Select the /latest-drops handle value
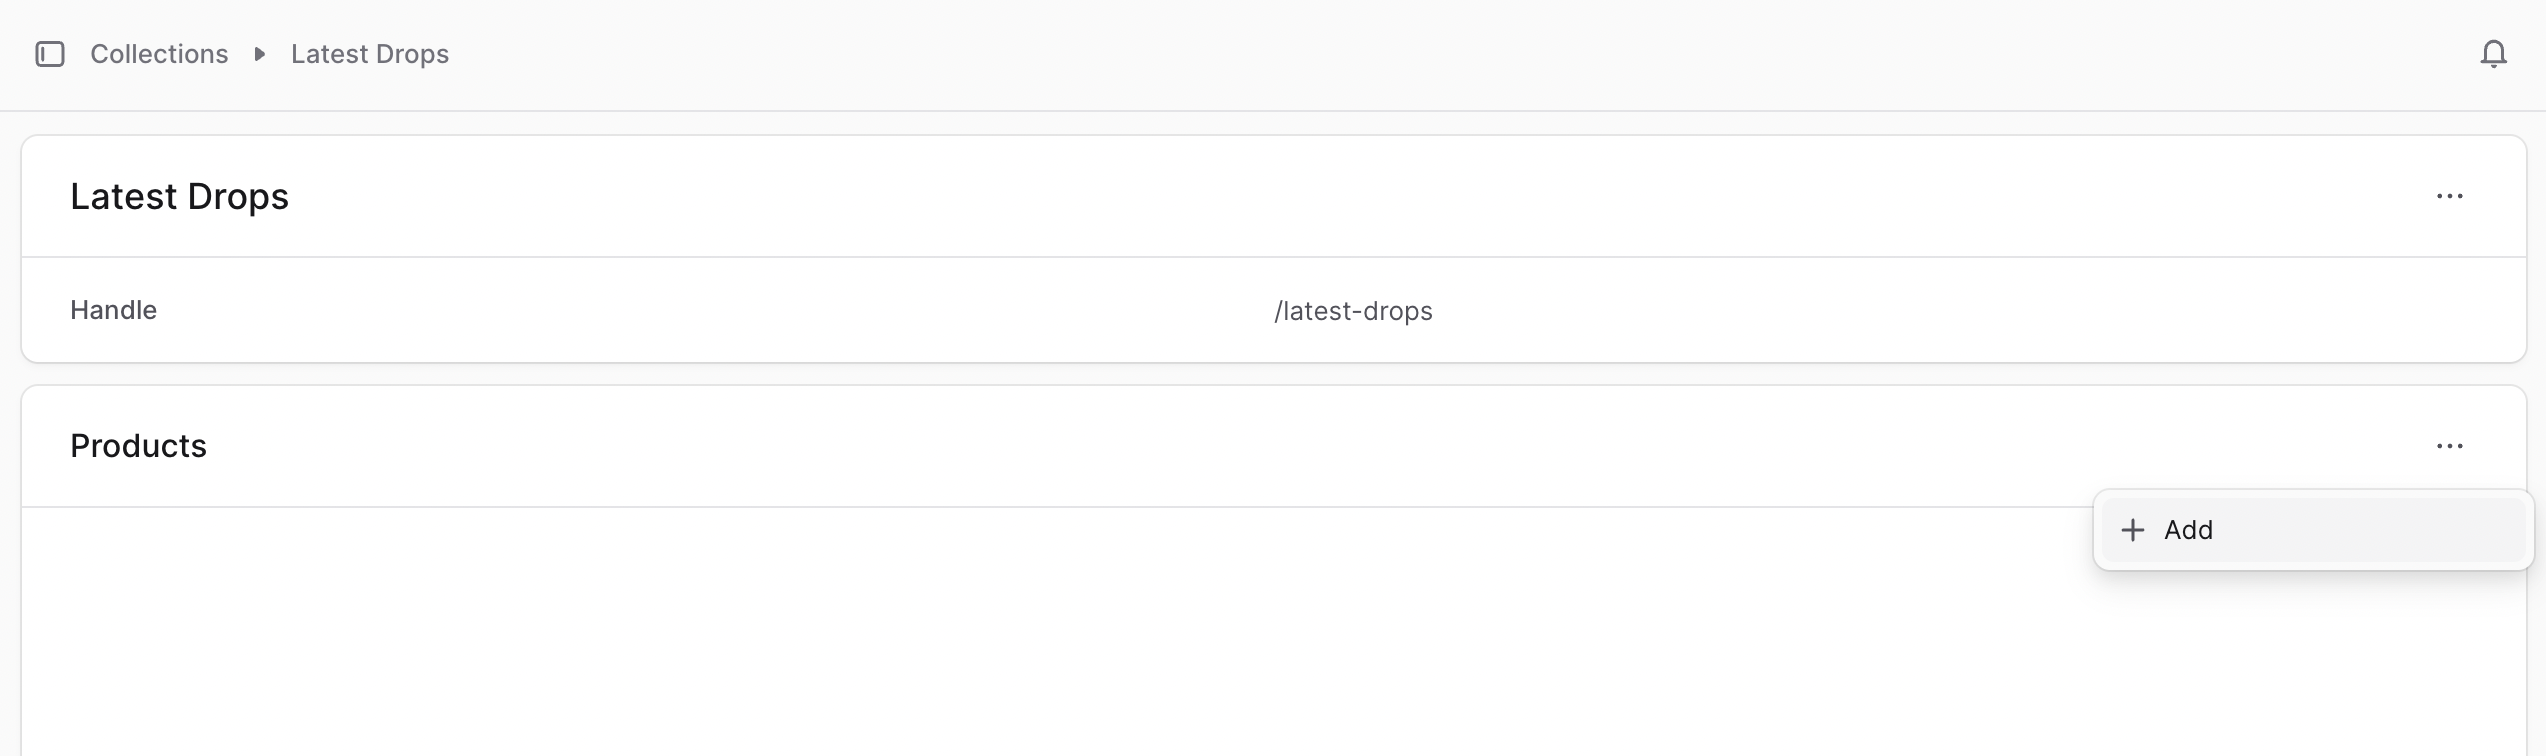The image size is (2546, 756). [1353, 311]
